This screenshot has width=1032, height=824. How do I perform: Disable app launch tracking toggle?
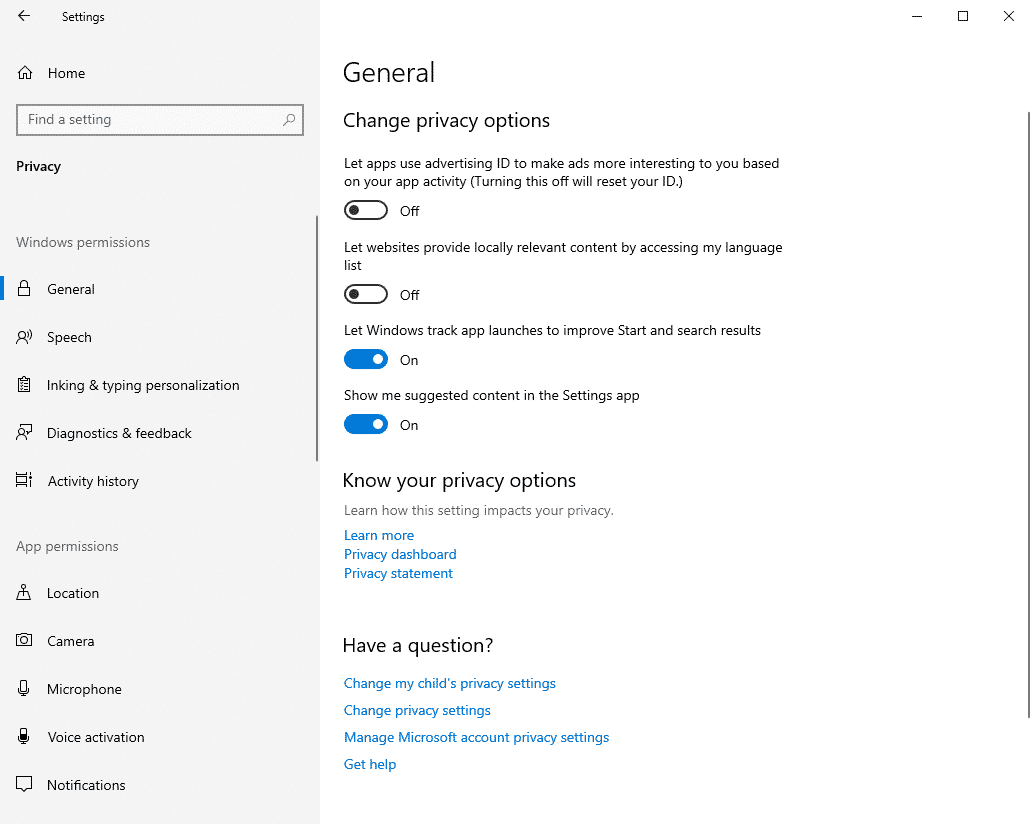tap(366, 359)
